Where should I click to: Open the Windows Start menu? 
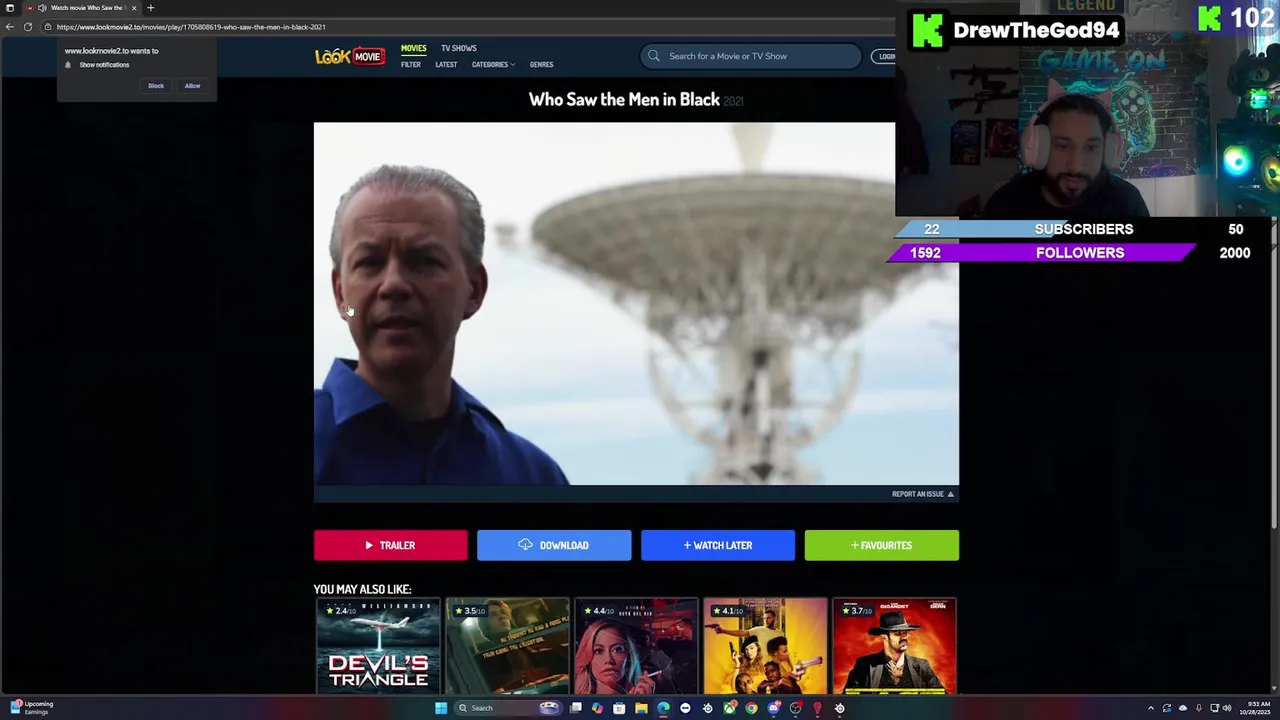[441, 708]
